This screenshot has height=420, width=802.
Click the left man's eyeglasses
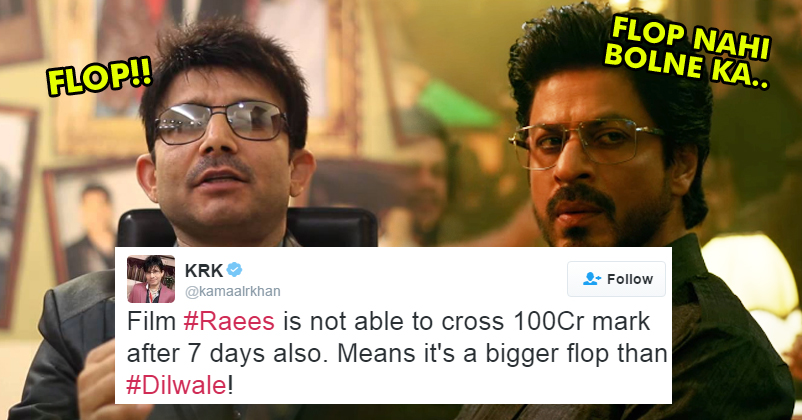[x=222, y=121]
